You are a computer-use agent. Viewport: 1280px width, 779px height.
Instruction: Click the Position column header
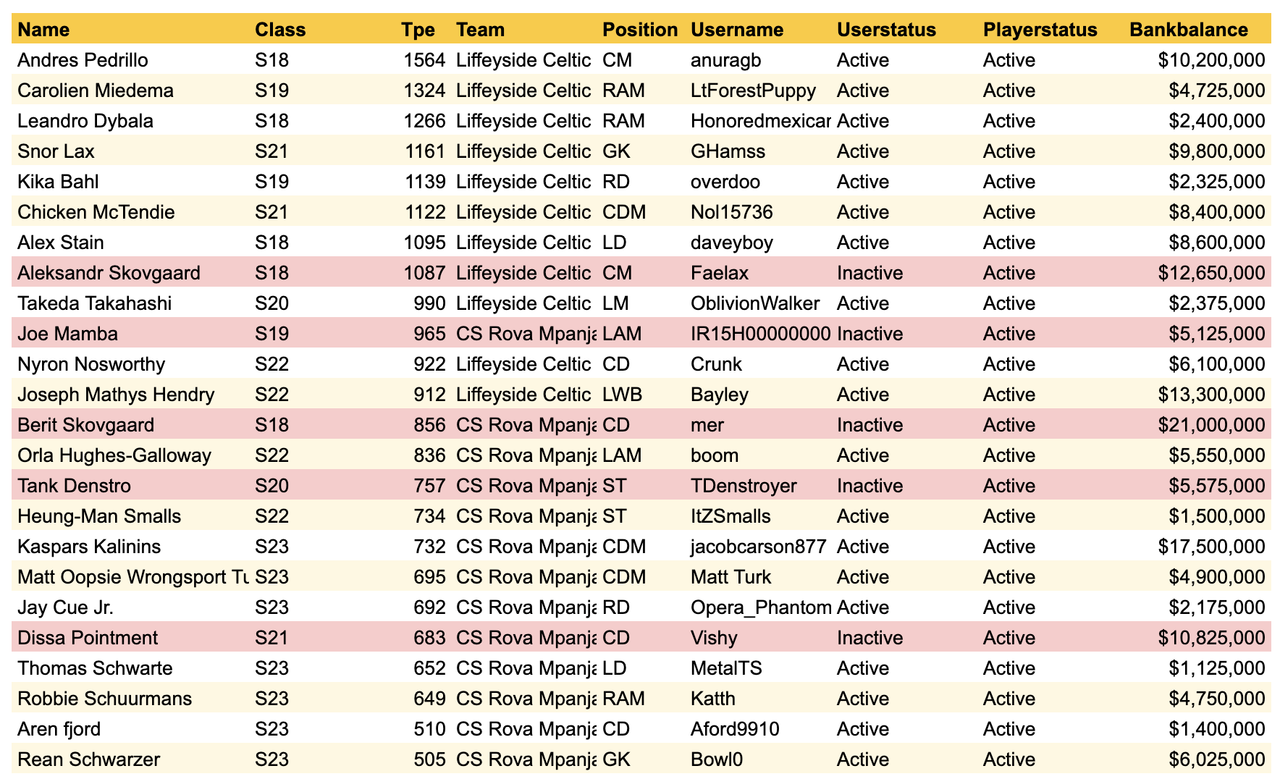[640, 29]
